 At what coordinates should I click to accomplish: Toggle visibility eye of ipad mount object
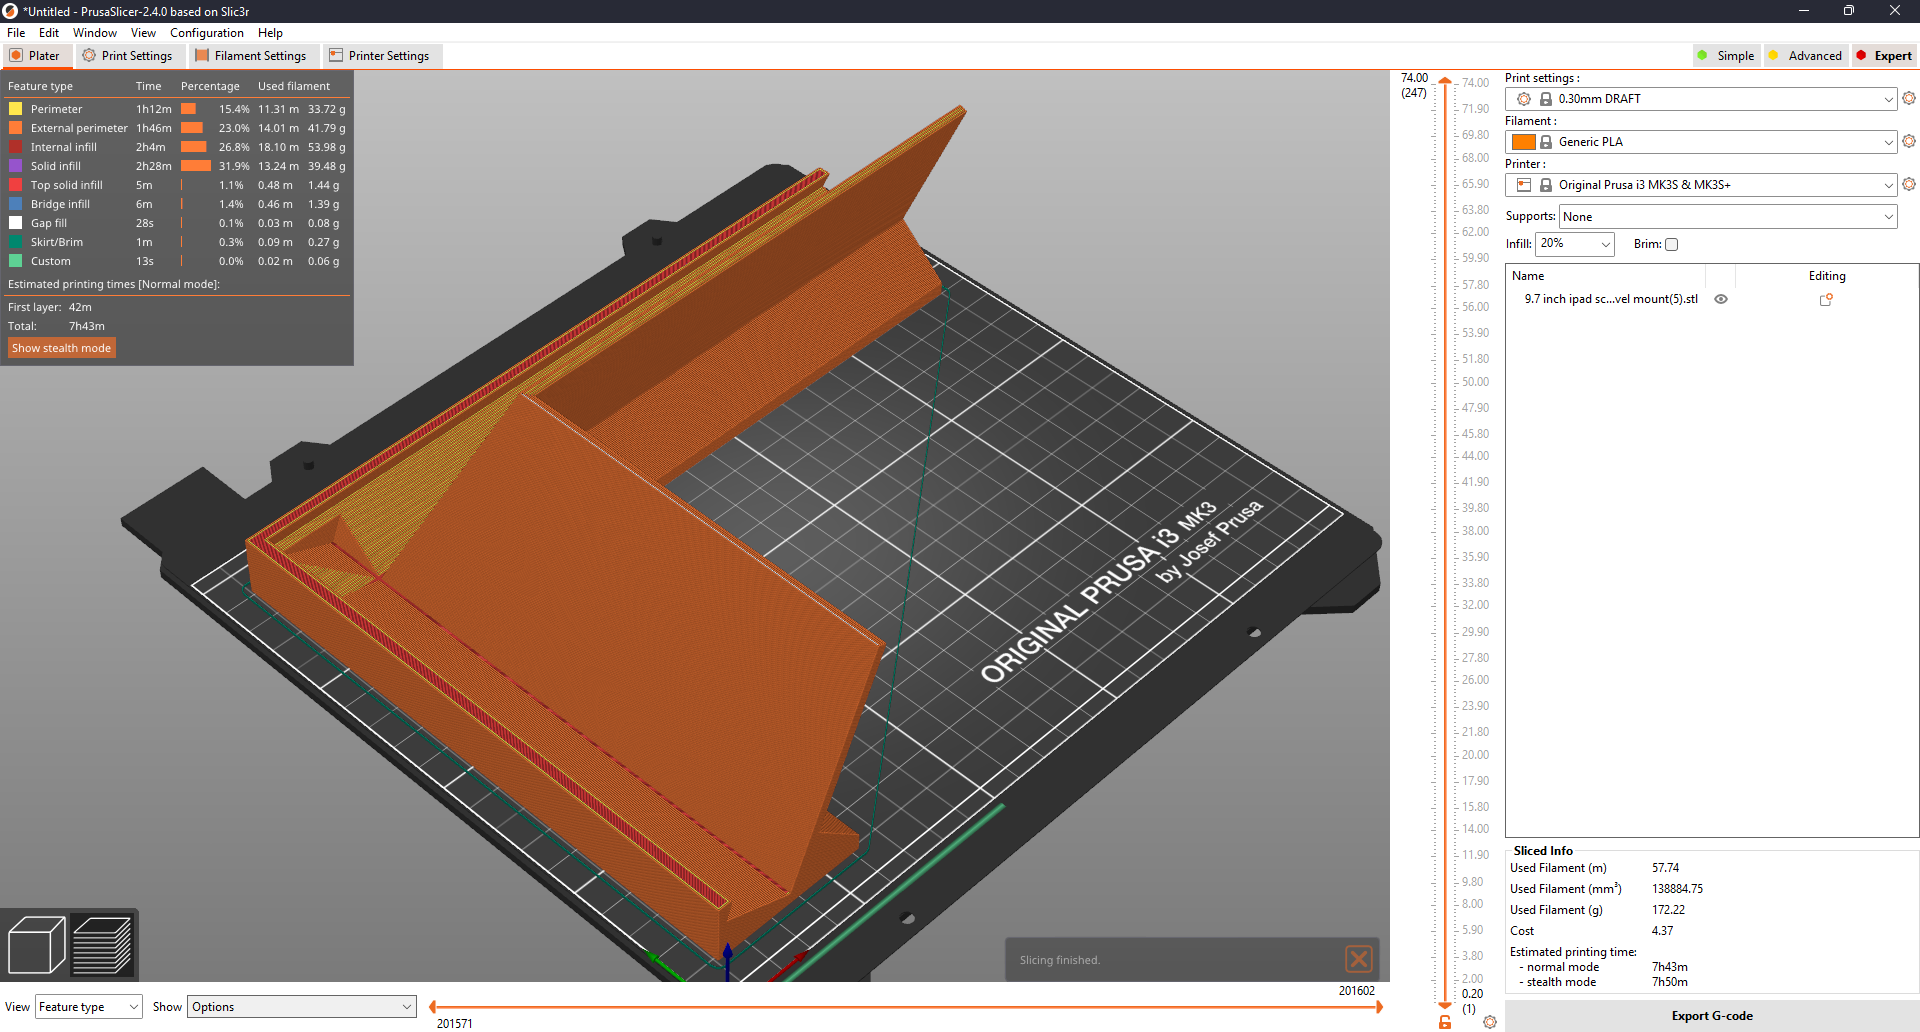(1721, 299)
